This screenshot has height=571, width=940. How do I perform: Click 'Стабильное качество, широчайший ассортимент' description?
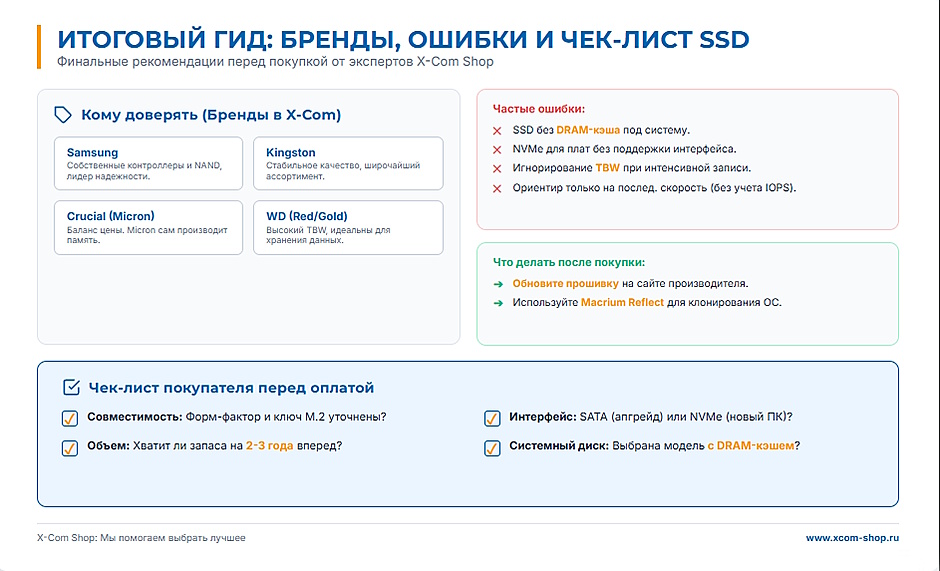point(343,171)
